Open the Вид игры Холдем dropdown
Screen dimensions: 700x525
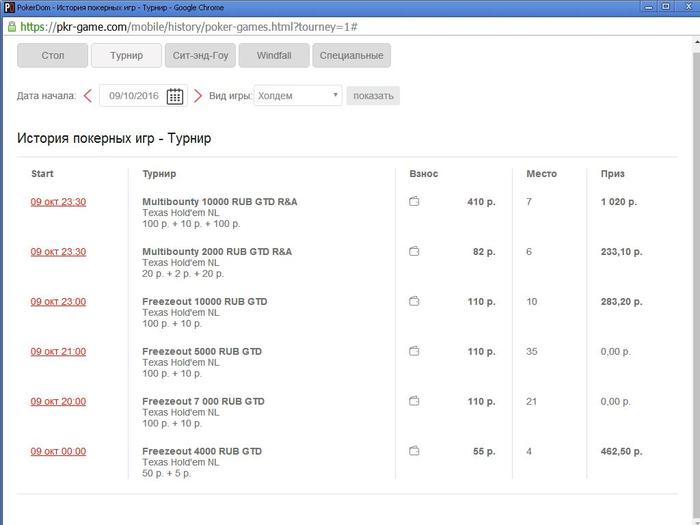click(298, 96)
